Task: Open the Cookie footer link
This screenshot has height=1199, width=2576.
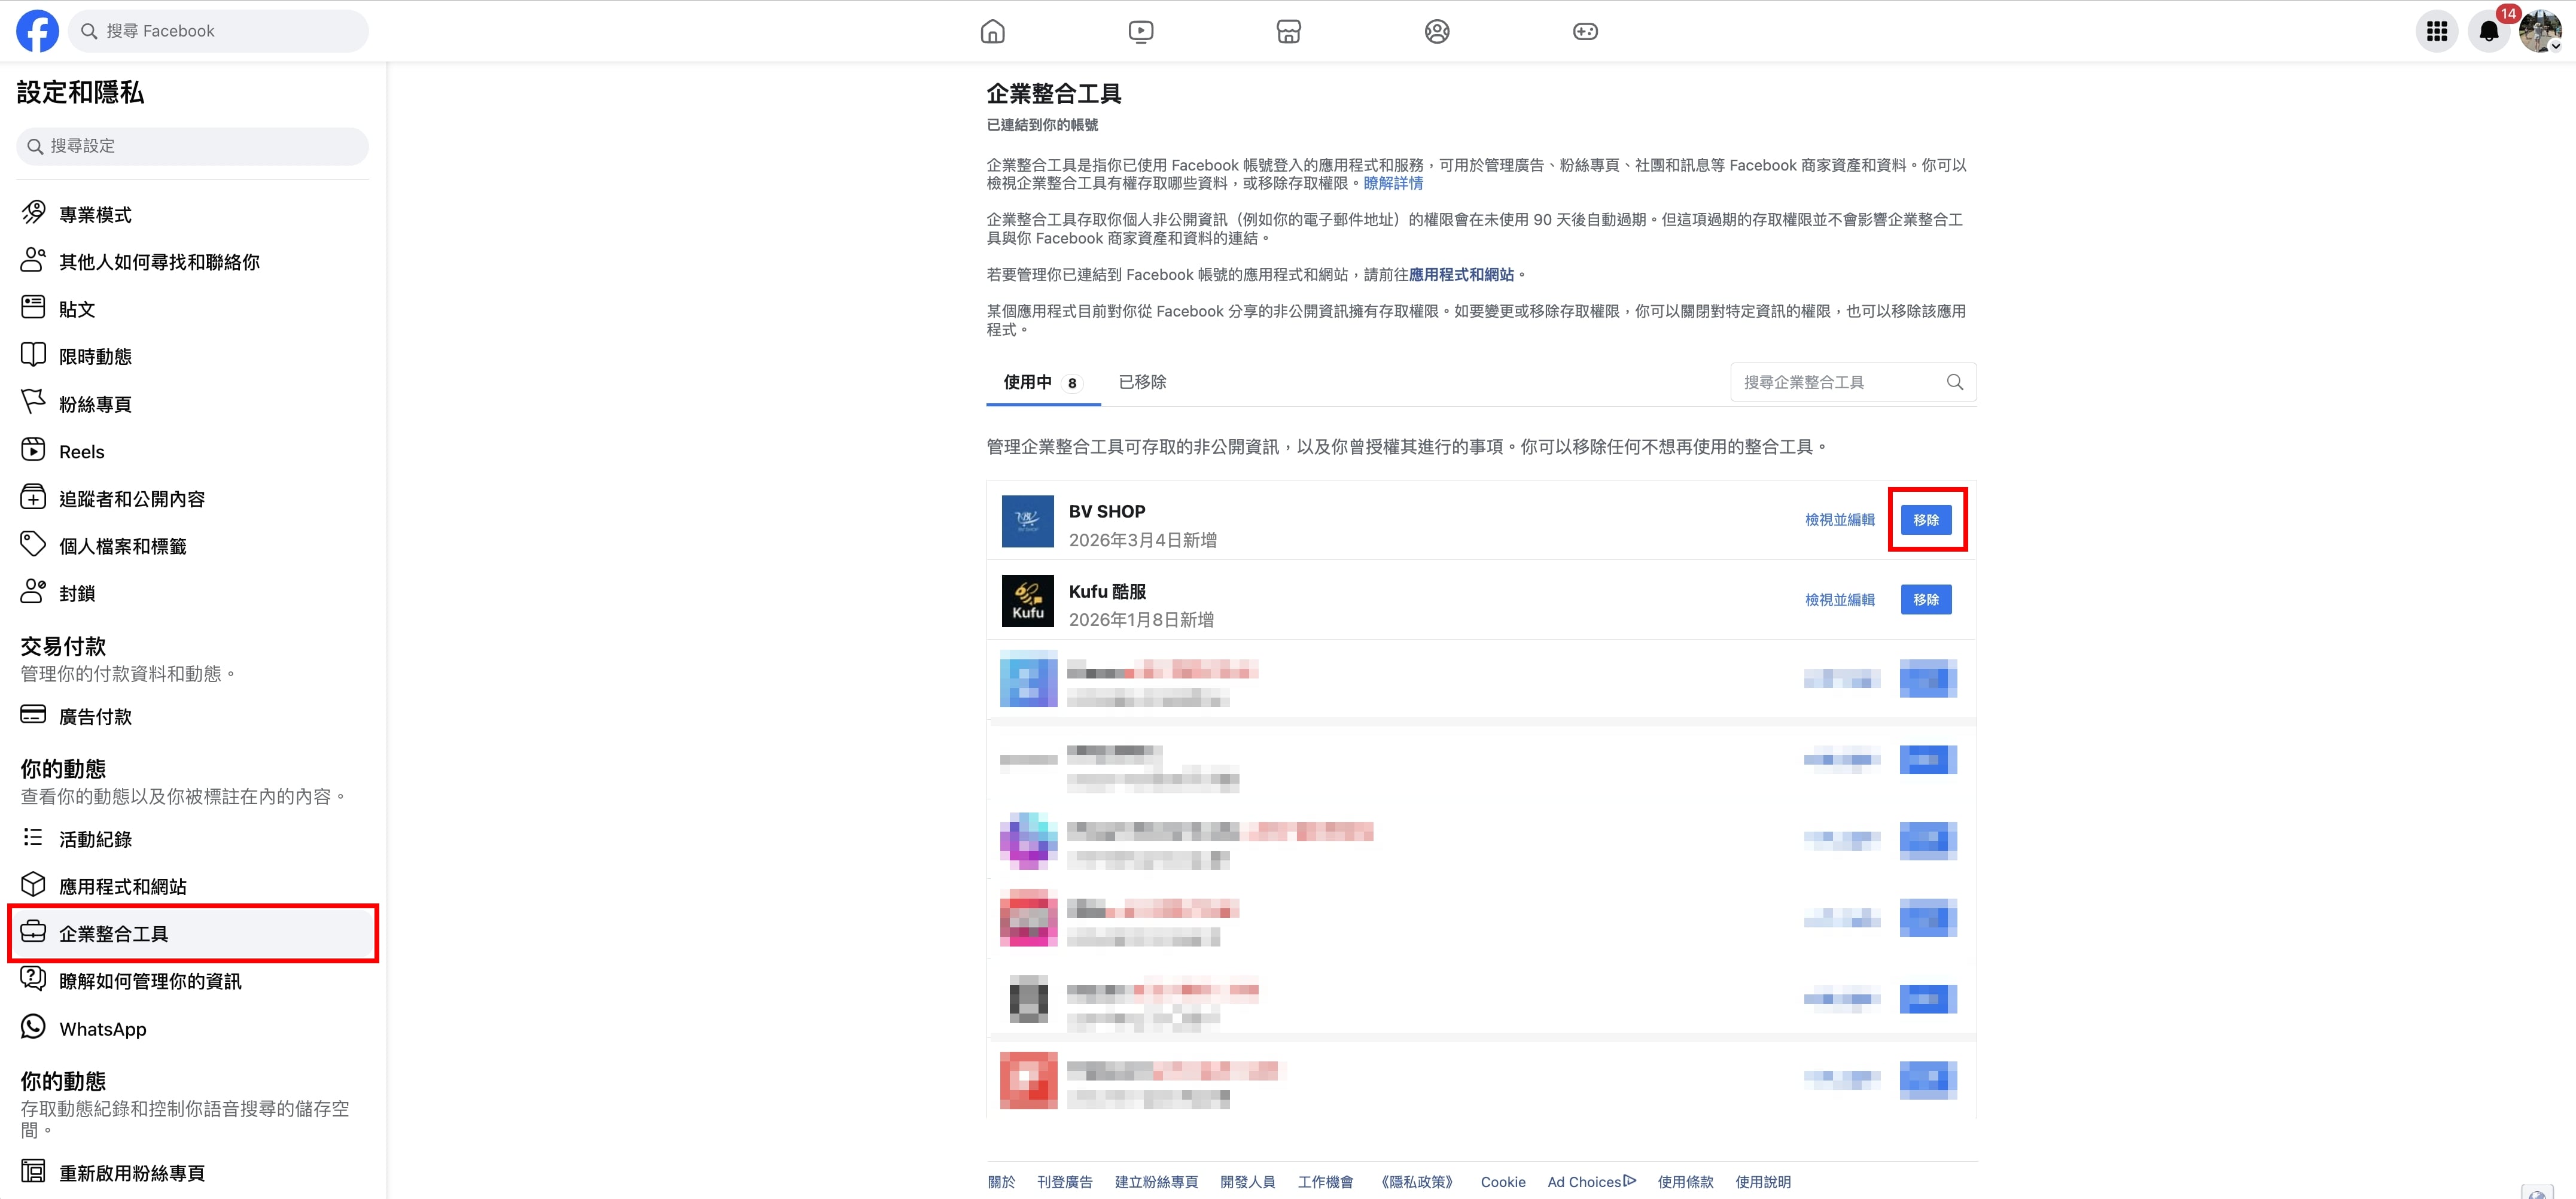Action: click(x=1503, y=1182)
